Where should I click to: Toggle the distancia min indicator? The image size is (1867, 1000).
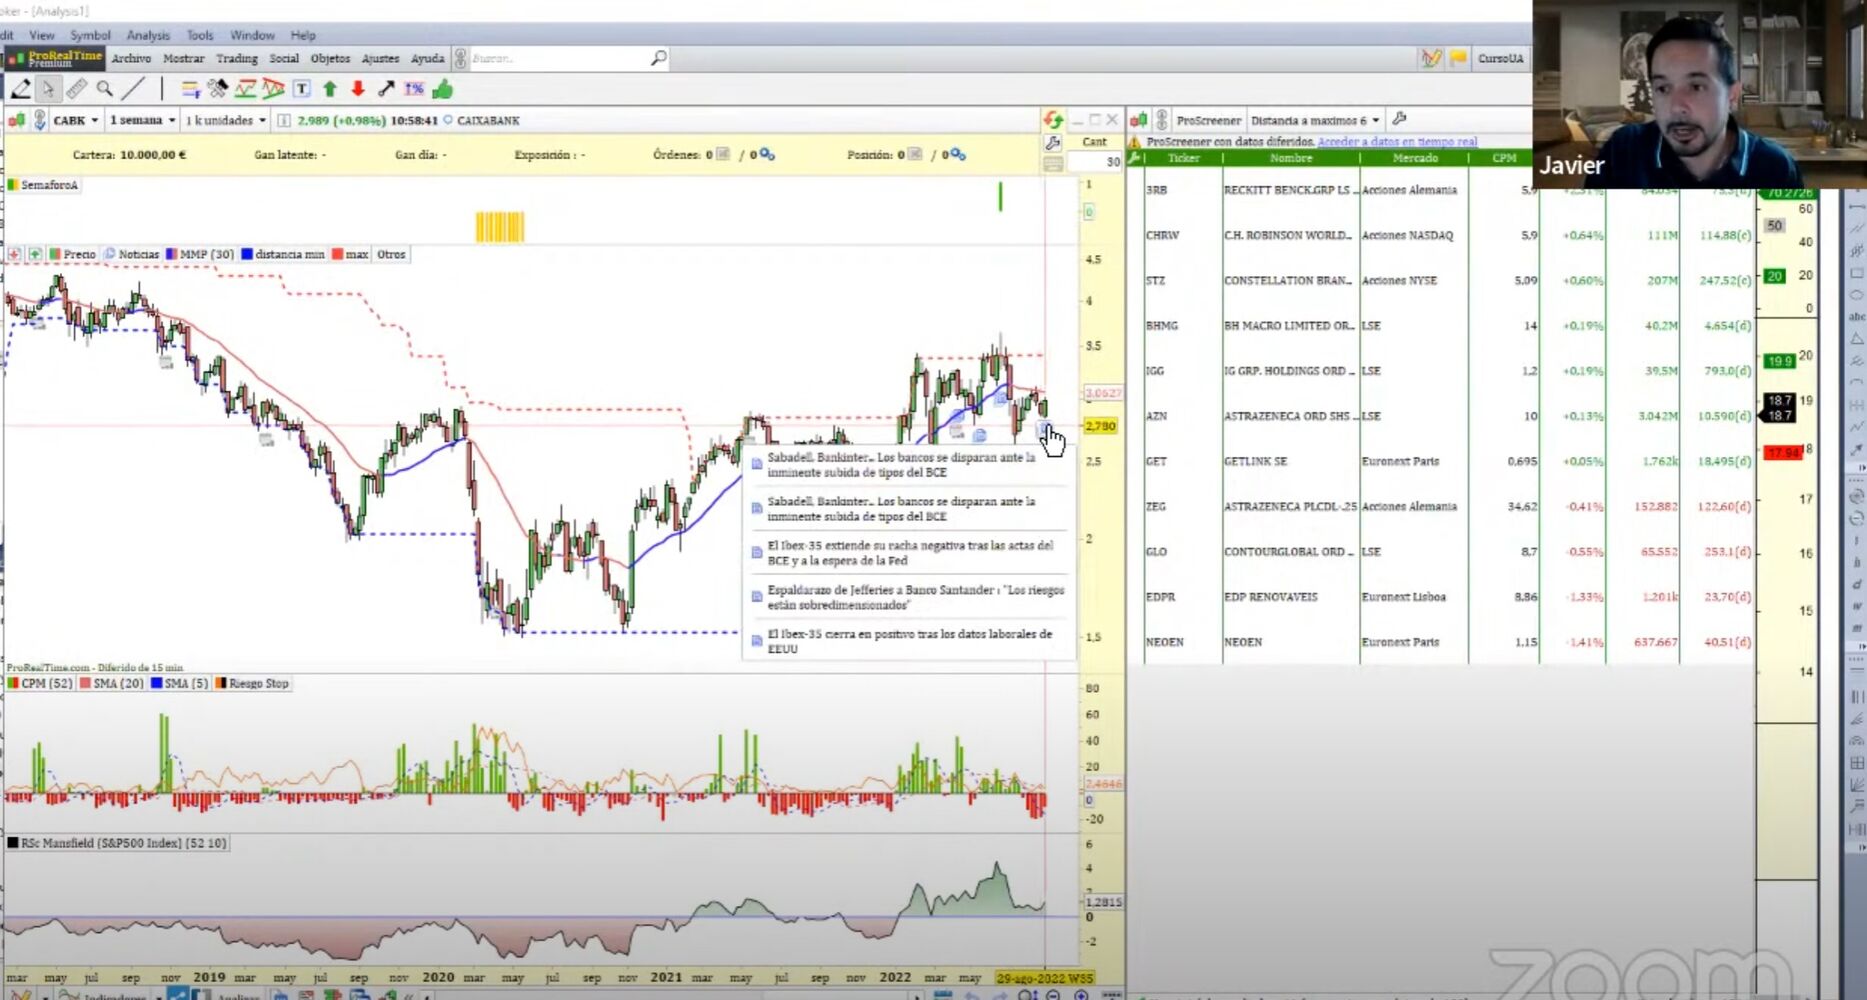pyautogui.click(x=283, y=254)
